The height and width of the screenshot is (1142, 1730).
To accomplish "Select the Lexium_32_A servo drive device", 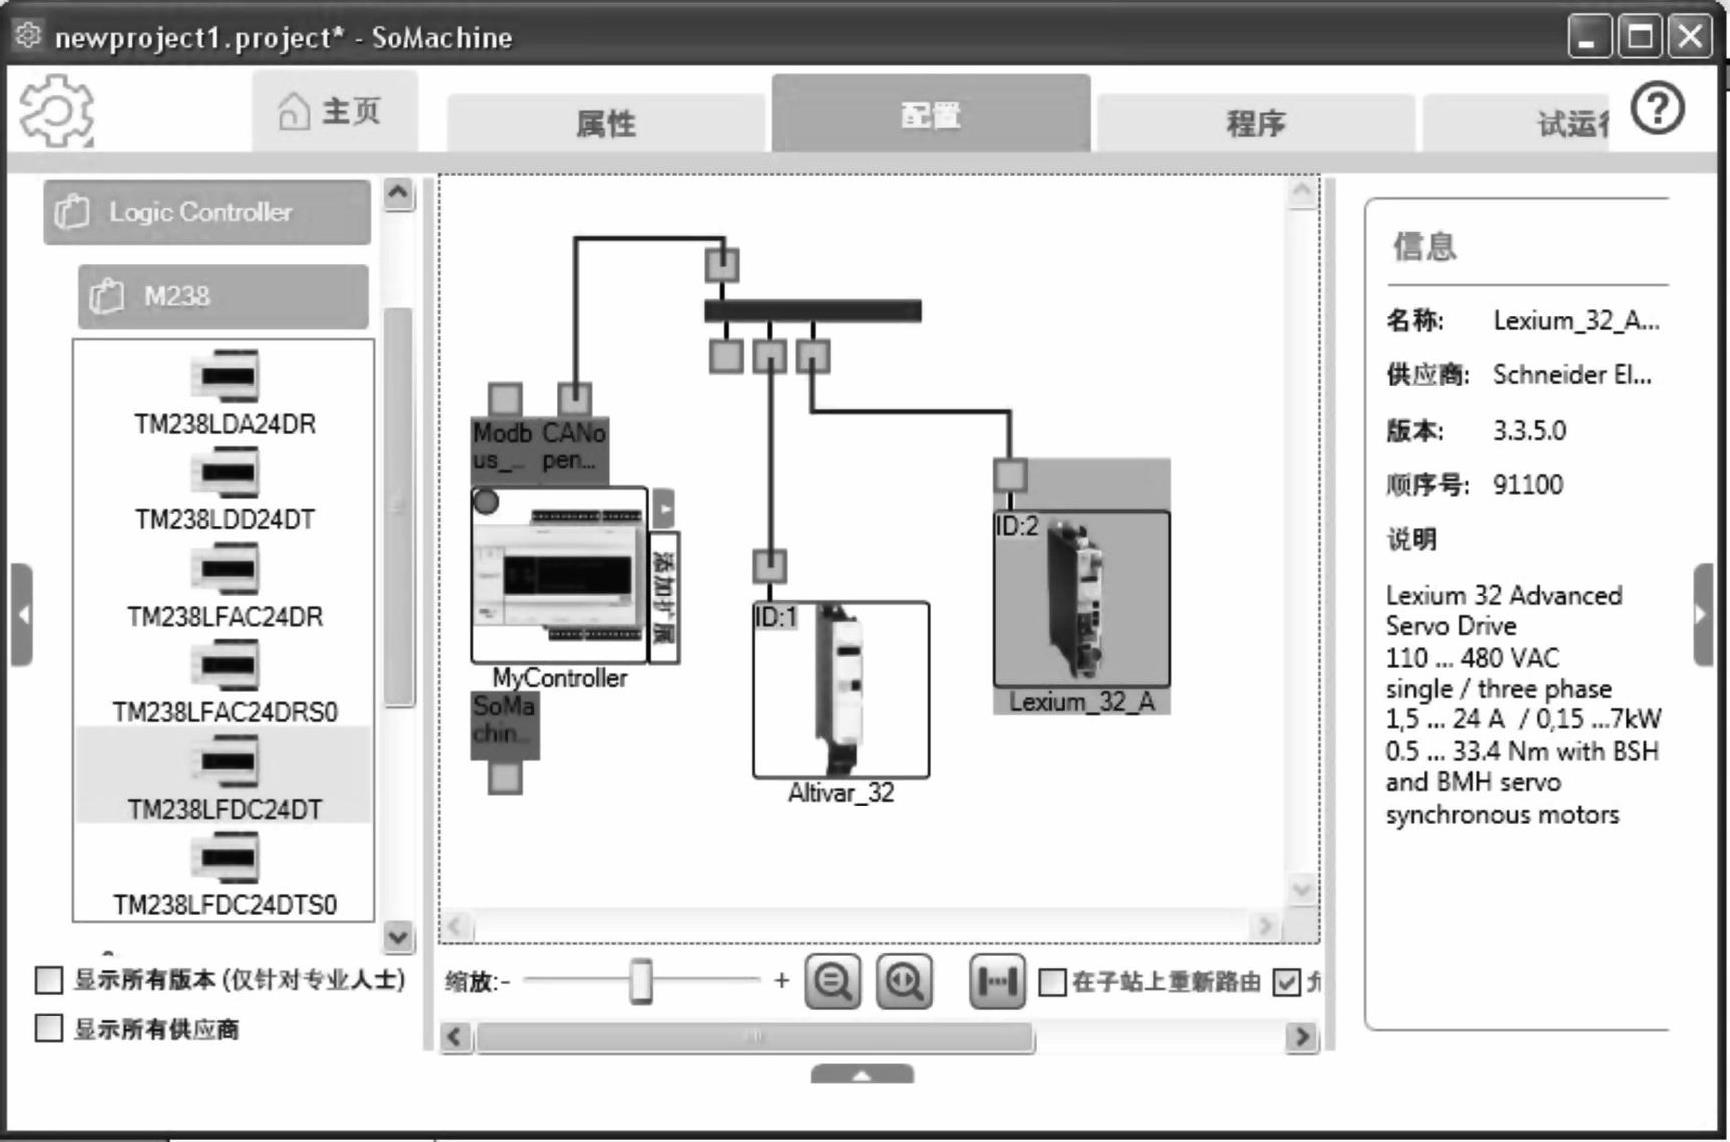I will tap(1081, 598).
